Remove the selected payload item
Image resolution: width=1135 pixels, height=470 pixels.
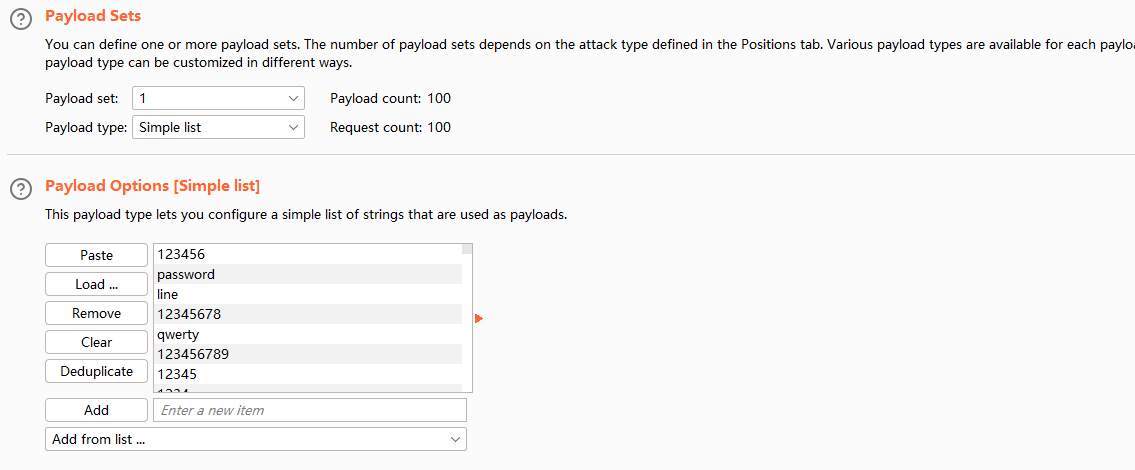click(x=96, y=313)
